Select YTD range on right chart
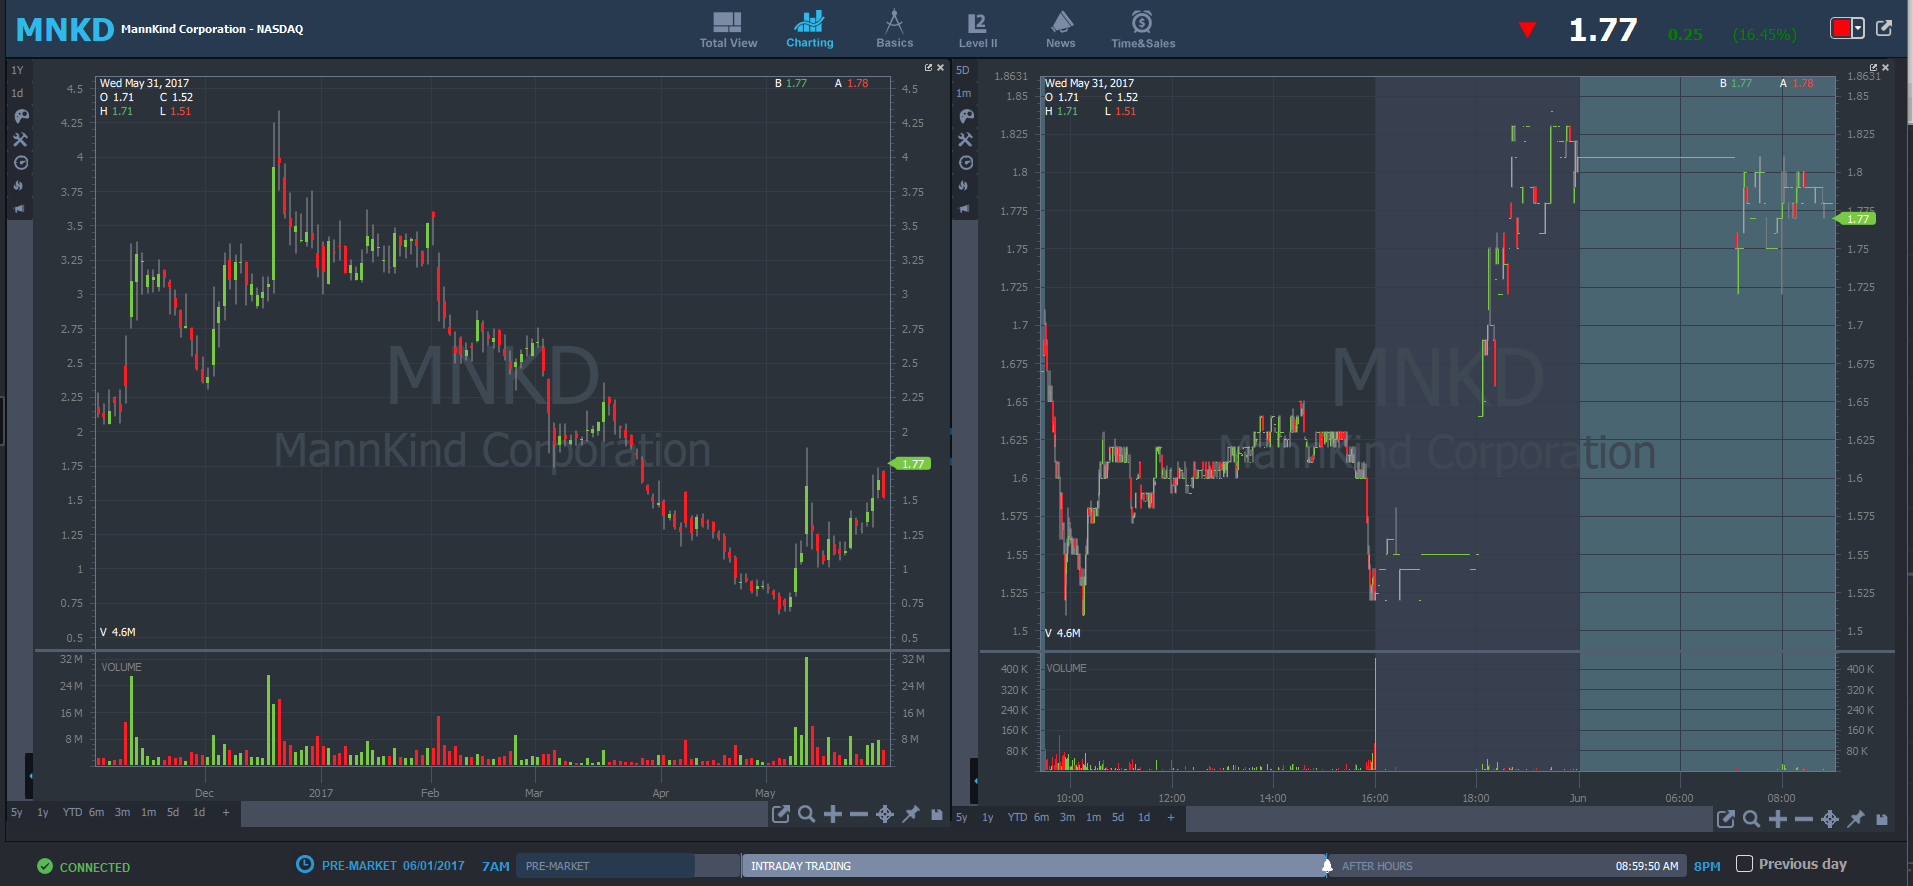The height and width of the screenshot is (886, 1913). (x=1017, y=818)
